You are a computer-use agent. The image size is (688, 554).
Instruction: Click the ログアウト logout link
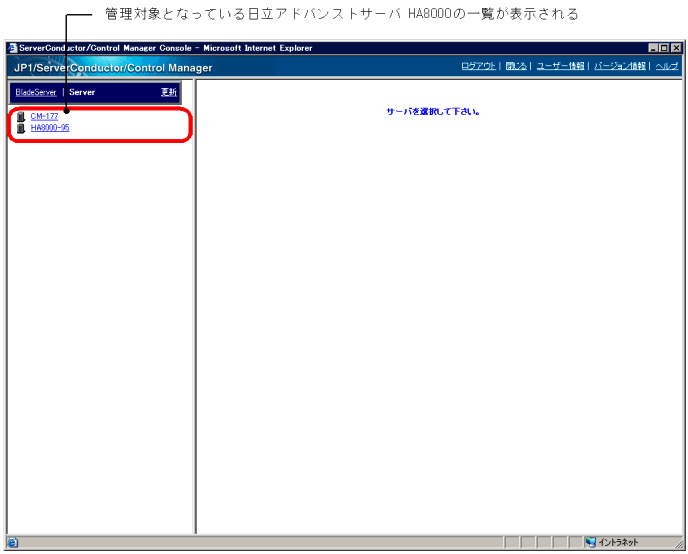pyautogui.click(x=478, y=66)
